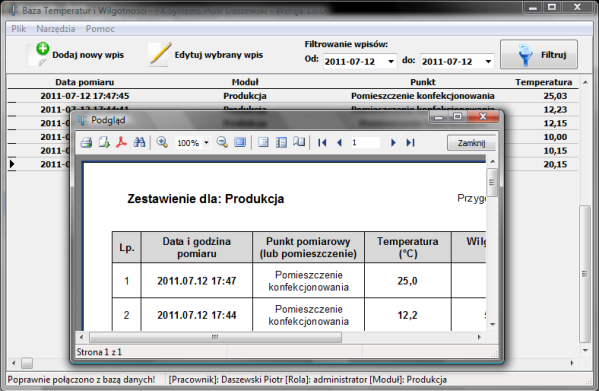Click report temperature cell 12,2
The height and width of the screenshot is (391, 599).
pos(407,315)
